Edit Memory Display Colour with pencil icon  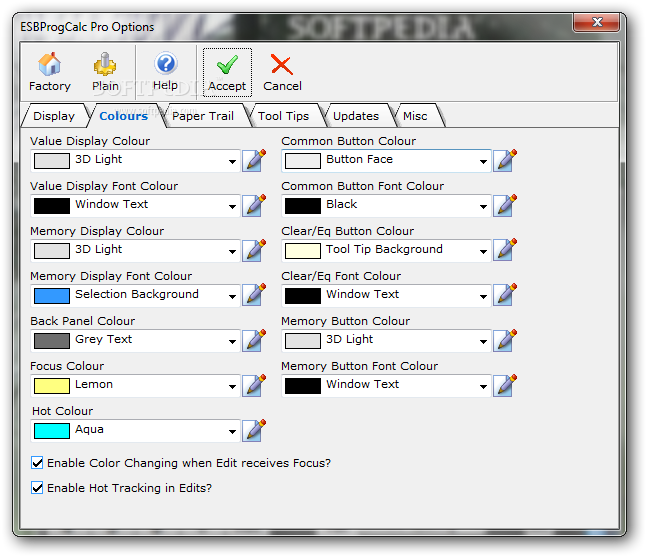254,250
